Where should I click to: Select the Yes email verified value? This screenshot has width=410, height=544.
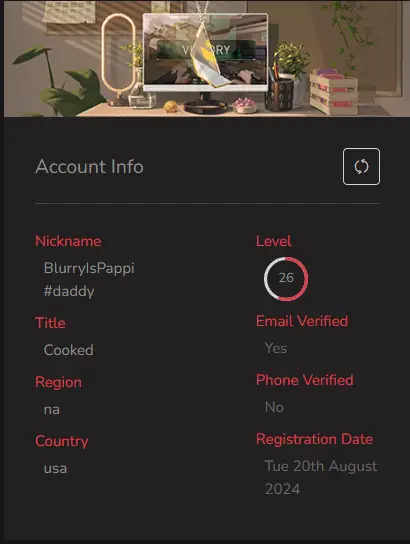click(x=276, y=348)
